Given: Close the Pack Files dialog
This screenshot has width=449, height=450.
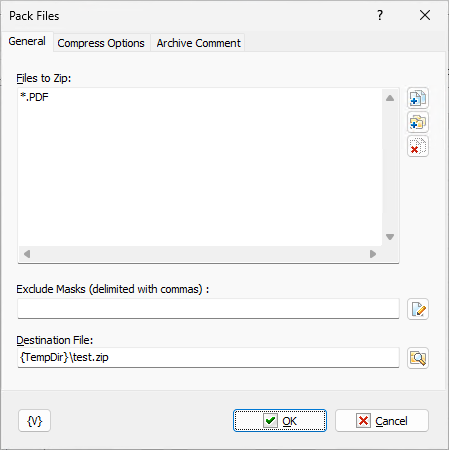Looking at the screenshot, I should (x=425, y=15).
